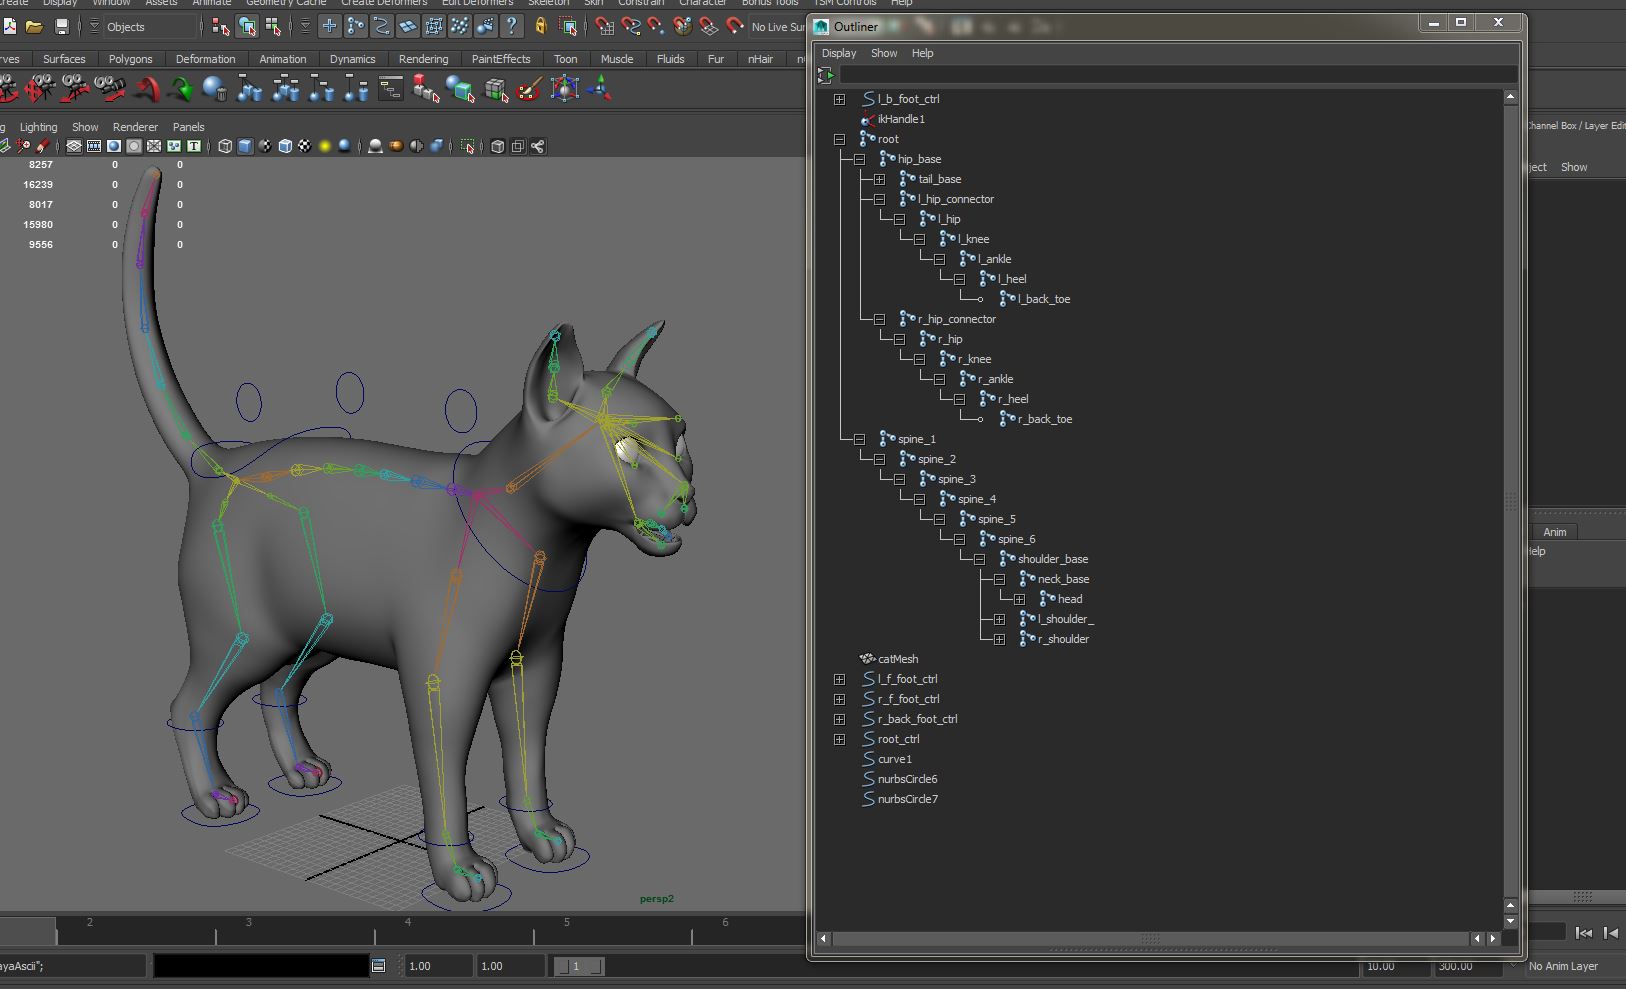1626x989 pixels.
Task: Click the Outliner refresh icon
Action: pos(826,74)
